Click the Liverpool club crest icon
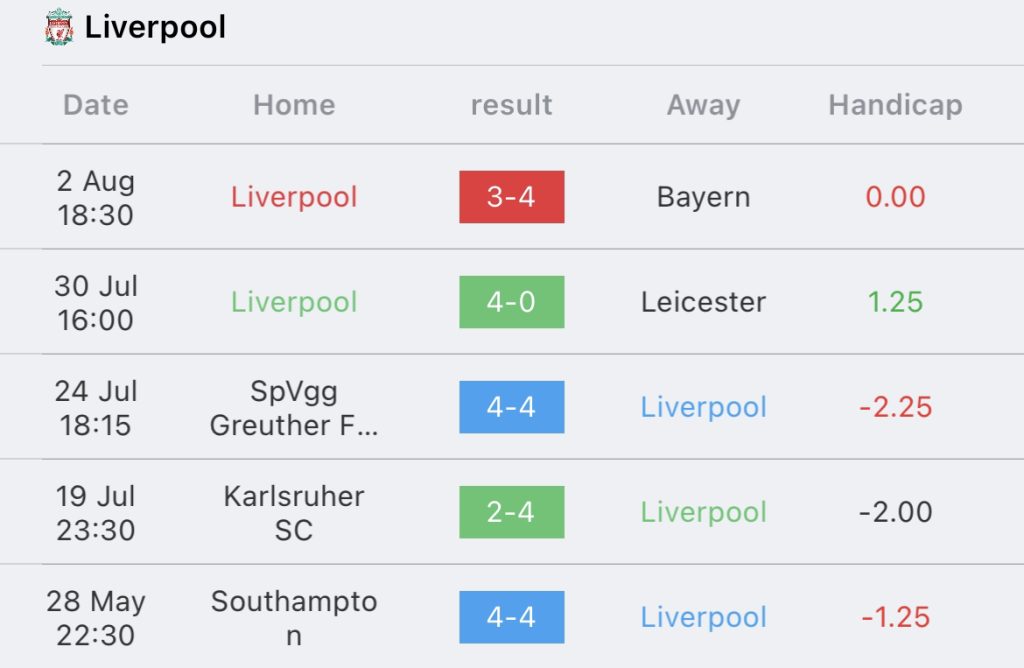 [x=60, y=27]
